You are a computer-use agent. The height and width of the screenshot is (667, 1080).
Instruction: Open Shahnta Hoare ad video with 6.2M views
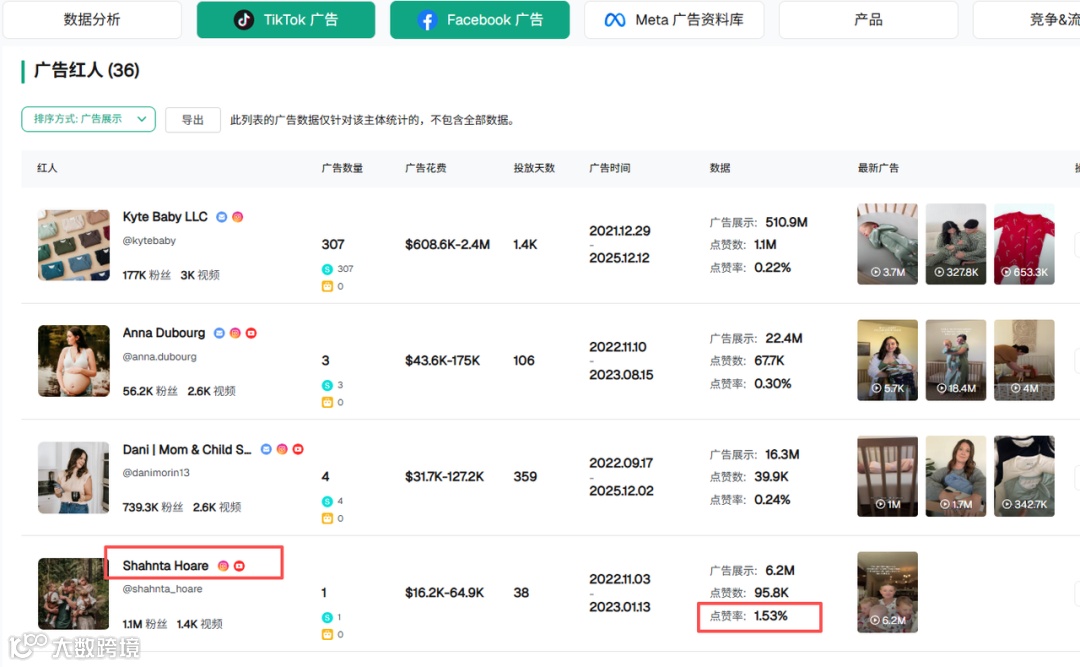[887, 592]
